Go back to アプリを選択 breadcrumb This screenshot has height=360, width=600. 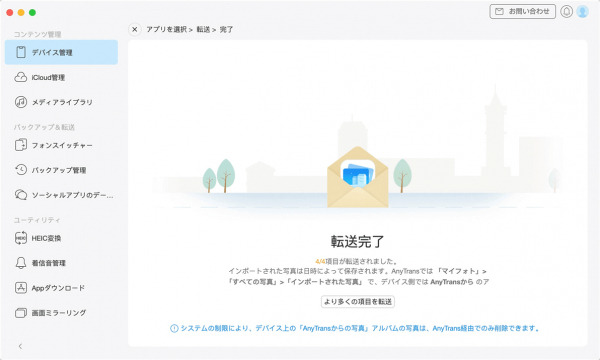[x=166, y=29]
